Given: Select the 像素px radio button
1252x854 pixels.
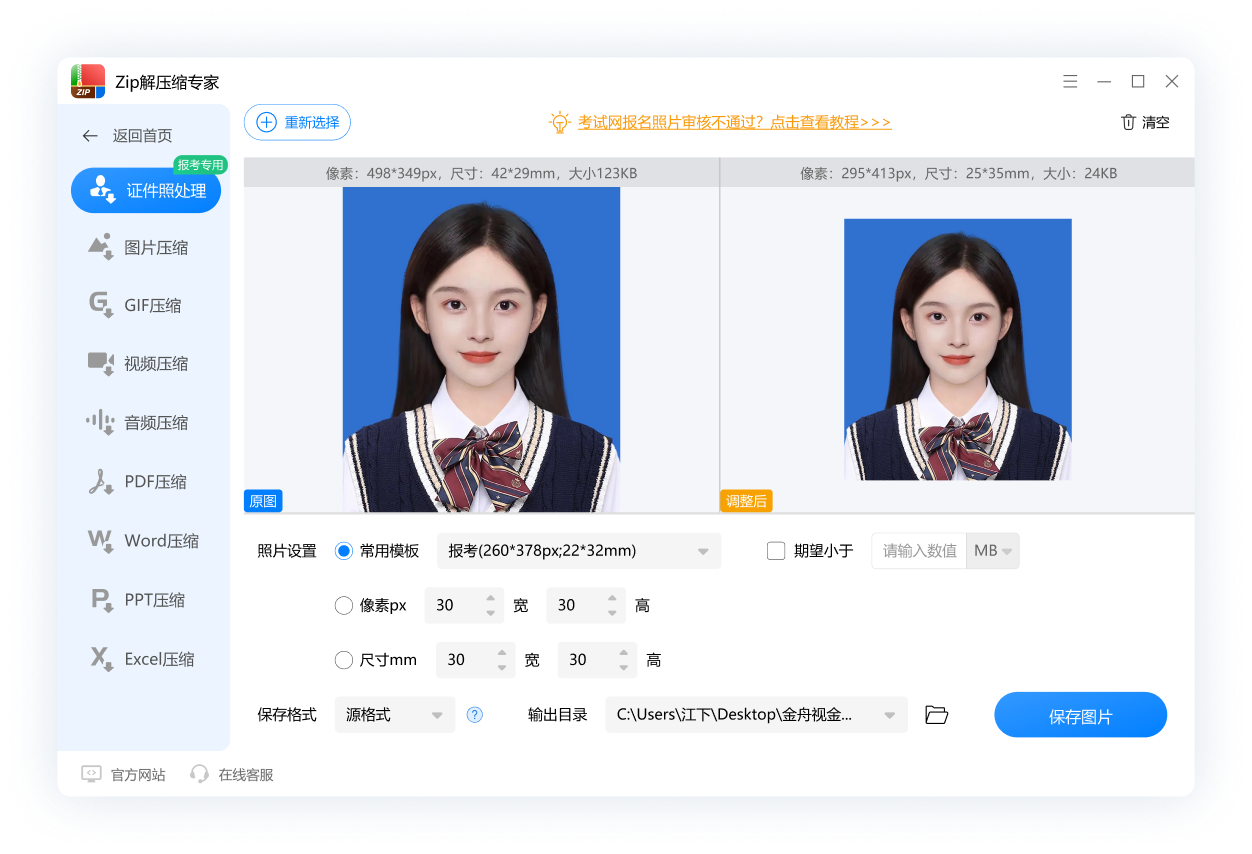Looking at the screenshot, I should 344,605.
